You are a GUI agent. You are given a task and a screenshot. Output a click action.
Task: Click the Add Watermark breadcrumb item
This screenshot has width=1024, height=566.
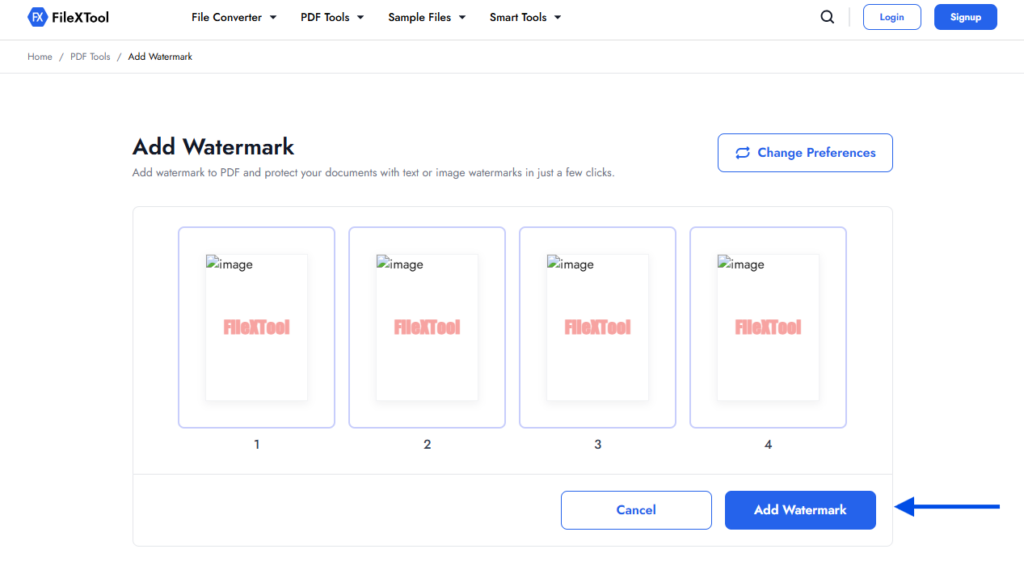click(160, 57)
